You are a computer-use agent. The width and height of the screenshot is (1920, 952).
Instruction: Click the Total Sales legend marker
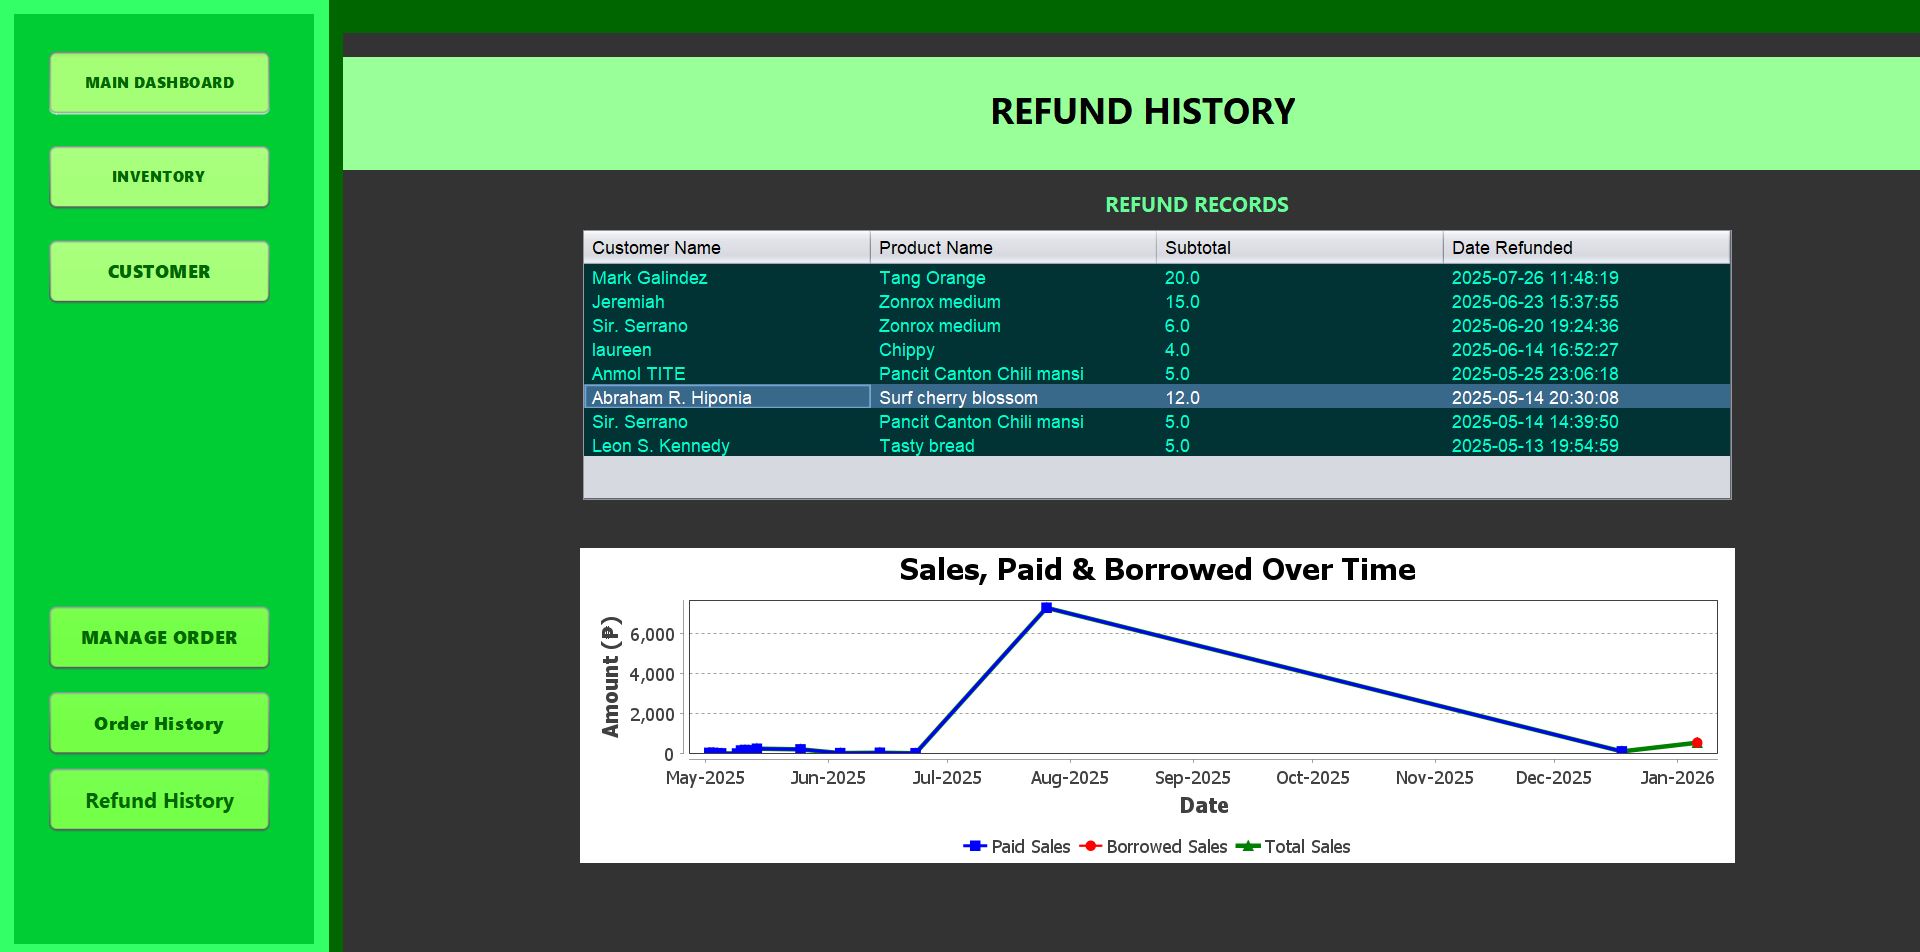[x=1248, y=846]
